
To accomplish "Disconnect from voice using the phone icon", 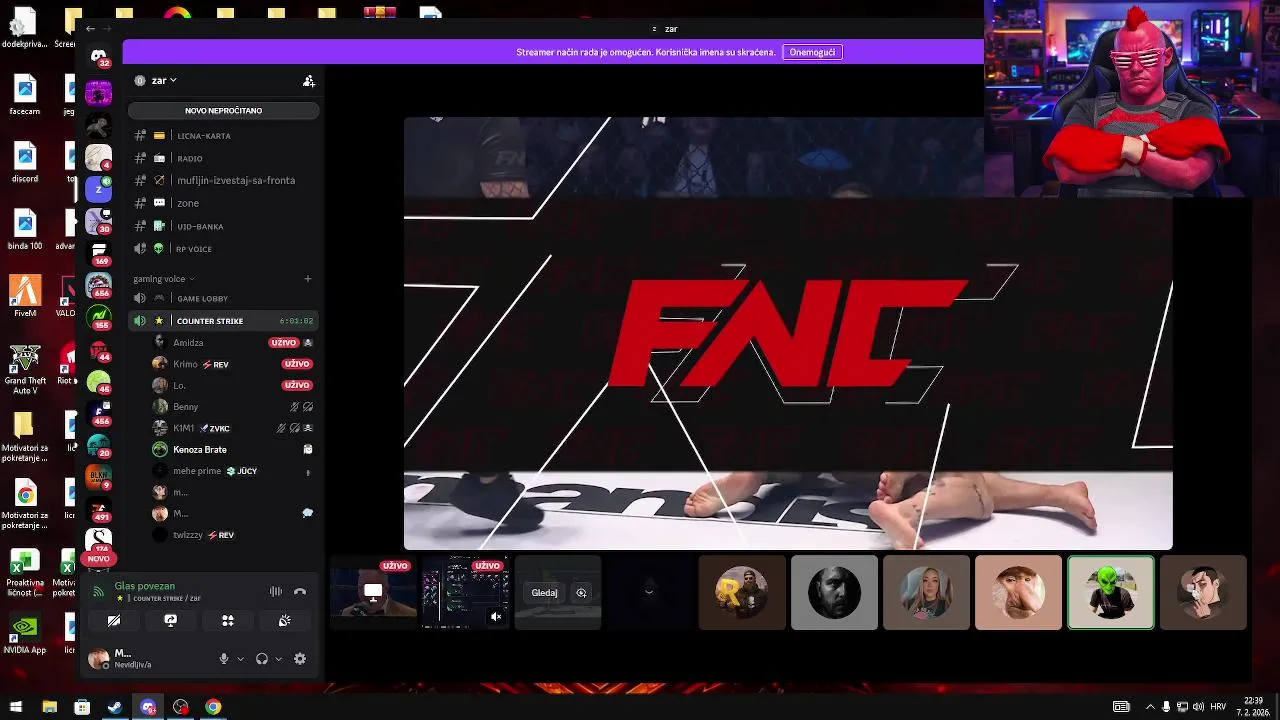I will point(300,592).
